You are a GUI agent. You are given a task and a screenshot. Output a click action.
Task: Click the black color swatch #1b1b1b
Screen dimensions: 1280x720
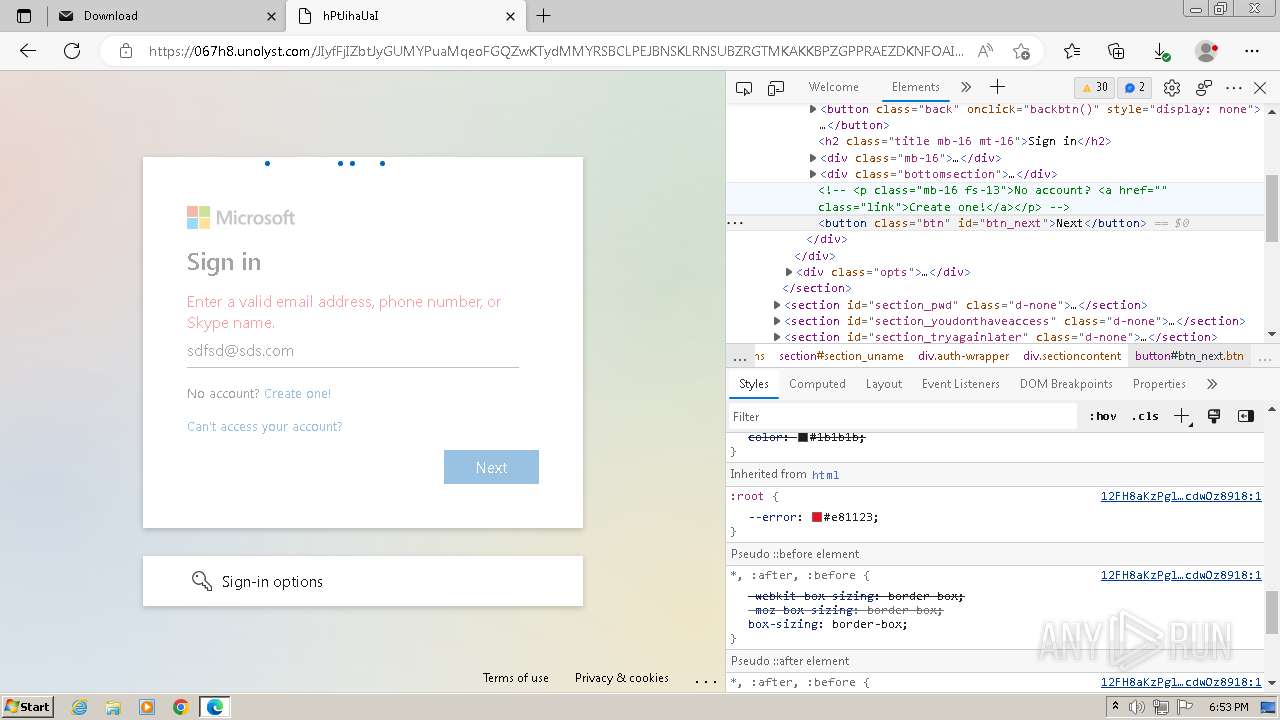(x=803, y=437)
